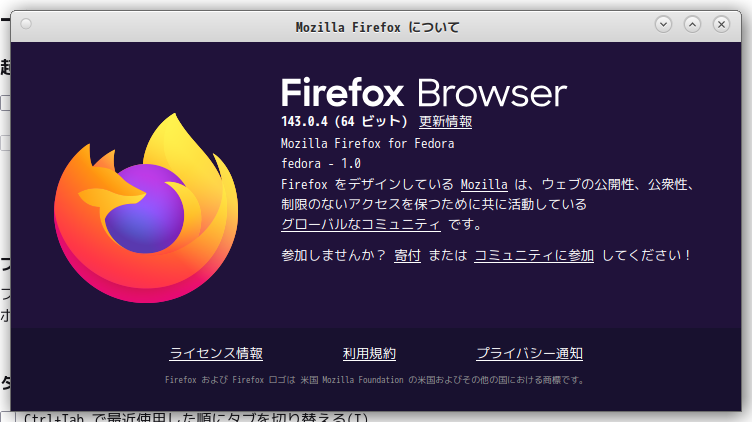The height and width of the screenshot is (422, 752).
Task: Open ライセンス情報 licensing information
Action: (x=216, y=353)
